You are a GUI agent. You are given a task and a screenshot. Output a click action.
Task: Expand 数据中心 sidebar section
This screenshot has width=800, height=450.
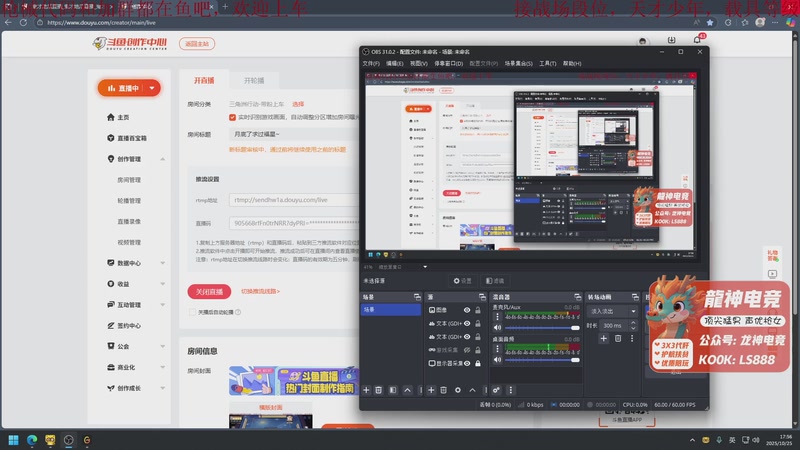[x=163, y=263]
